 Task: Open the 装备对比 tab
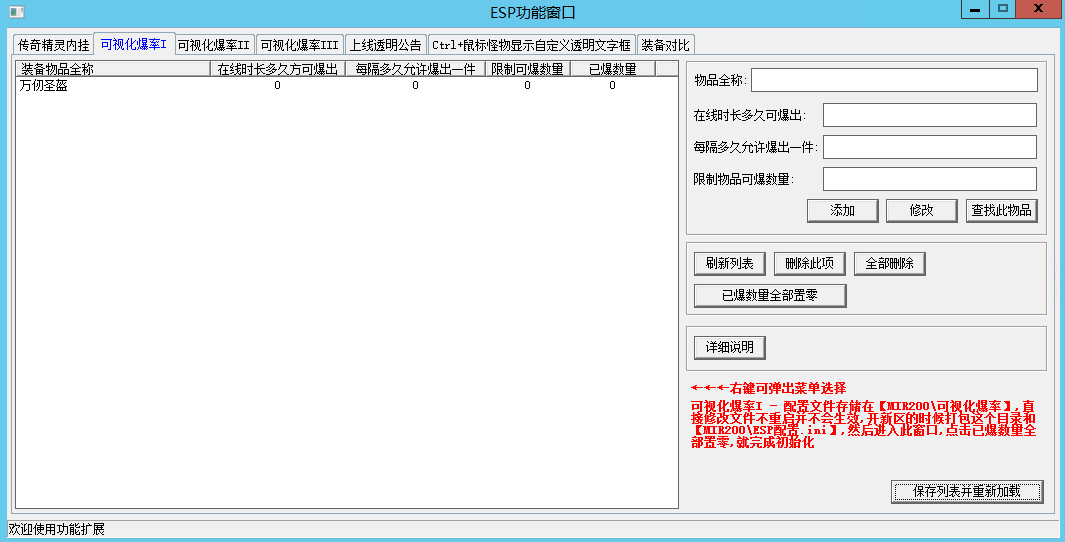pos(665,45)
